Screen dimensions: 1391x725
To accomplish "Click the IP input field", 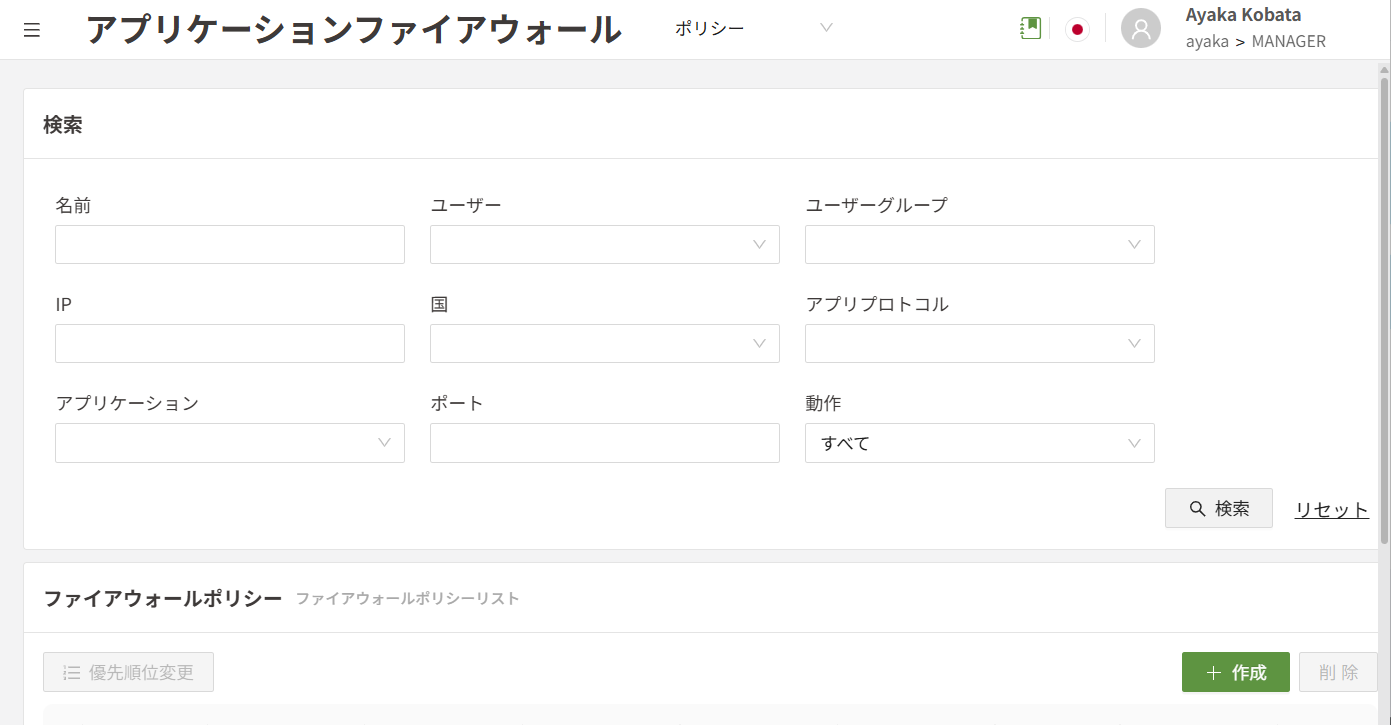I will pyautogui.click(x=229, y=344).
